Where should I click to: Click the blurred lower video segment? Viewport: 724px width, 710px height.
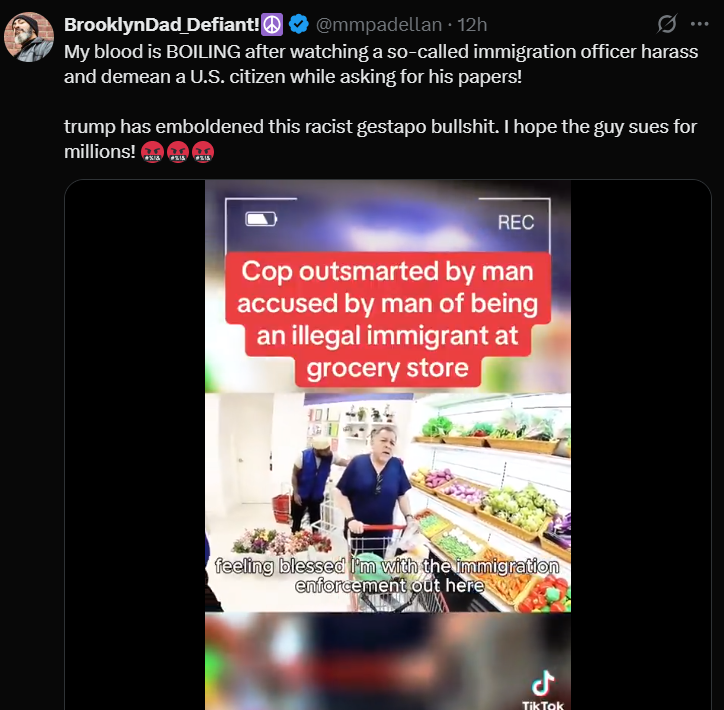coord(388,661)
